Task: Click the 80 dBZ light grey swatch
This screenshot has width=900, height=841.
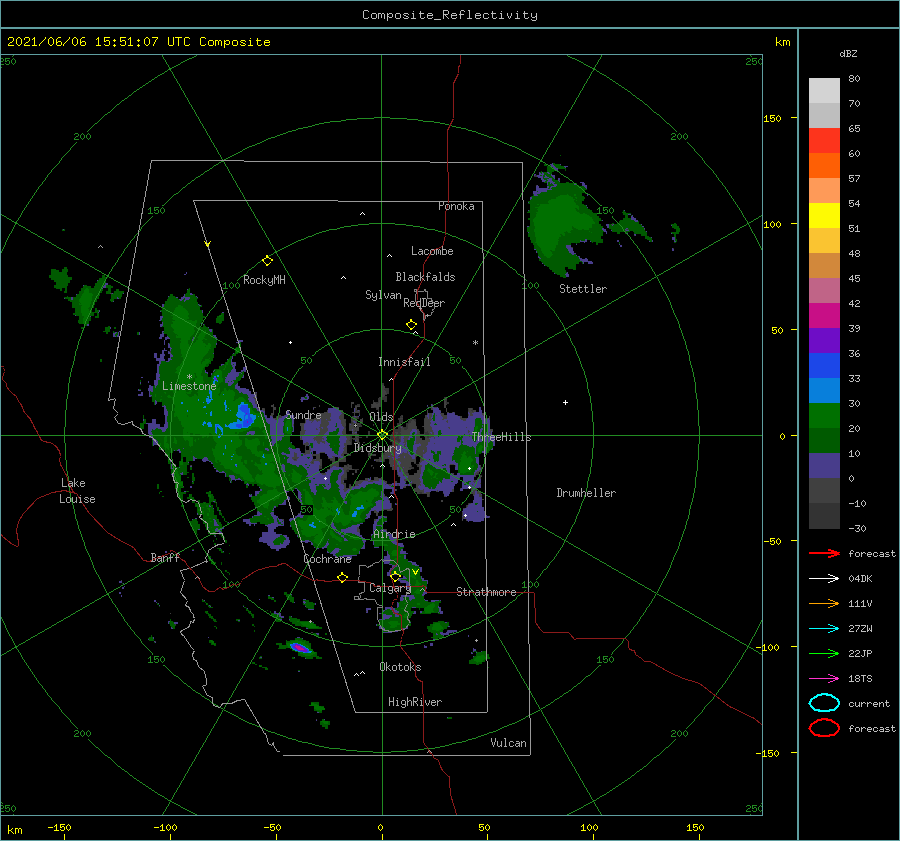Action: [824, 90]
